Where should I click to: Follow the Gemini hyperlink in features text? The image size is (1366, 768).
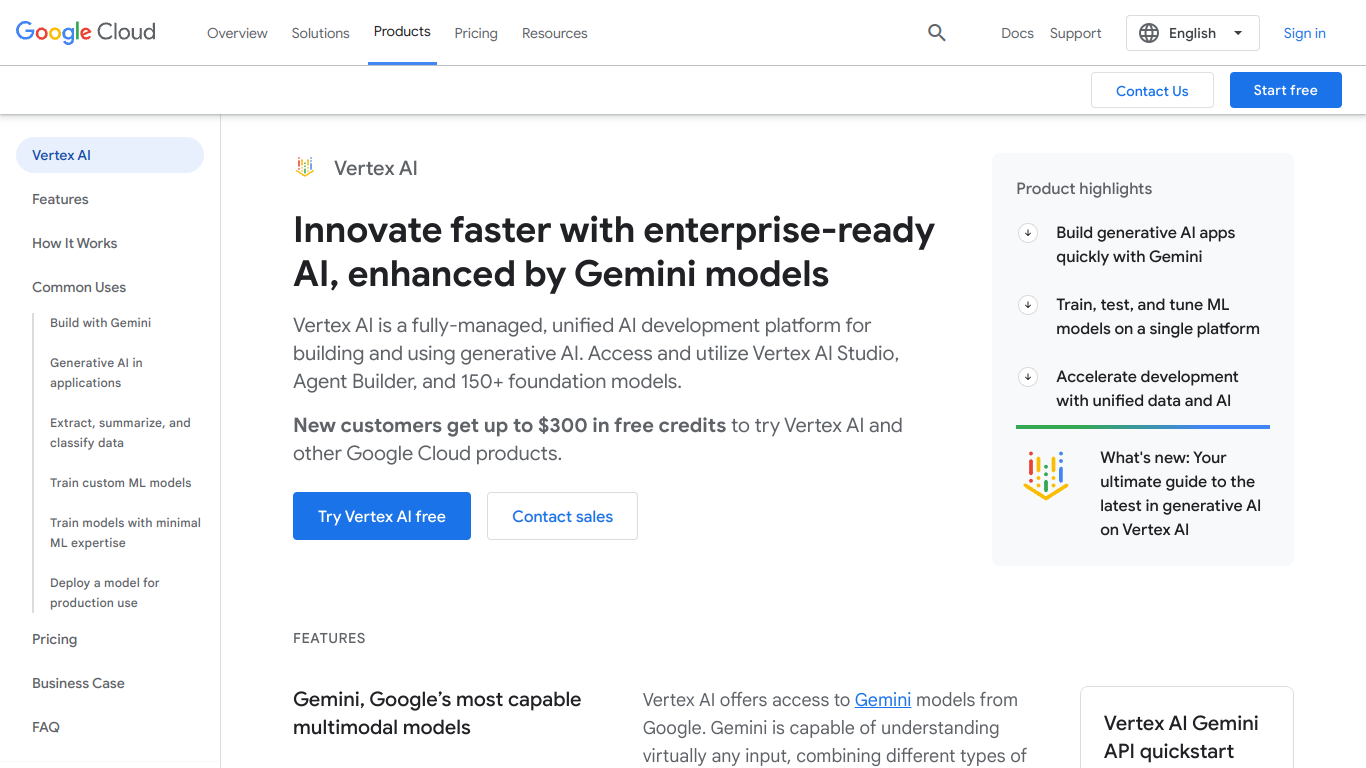(x=883, y=700)
